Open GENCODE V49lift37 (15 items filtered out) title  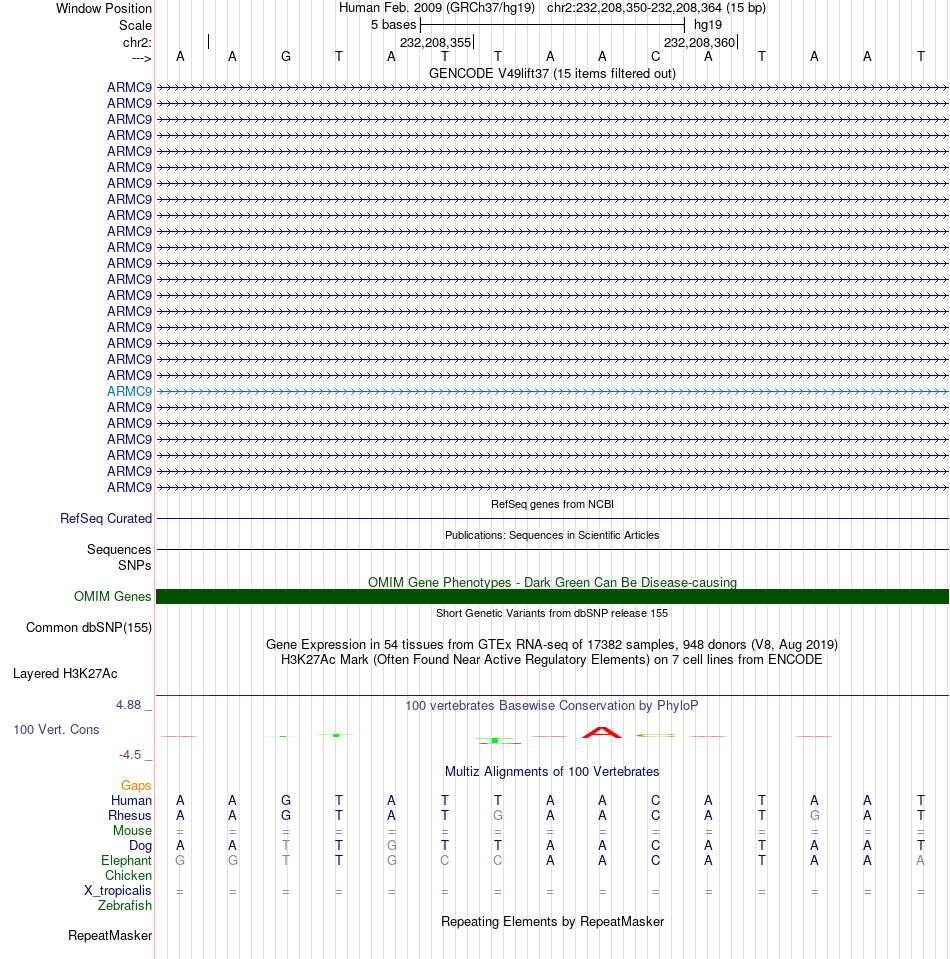pos(552,73)
